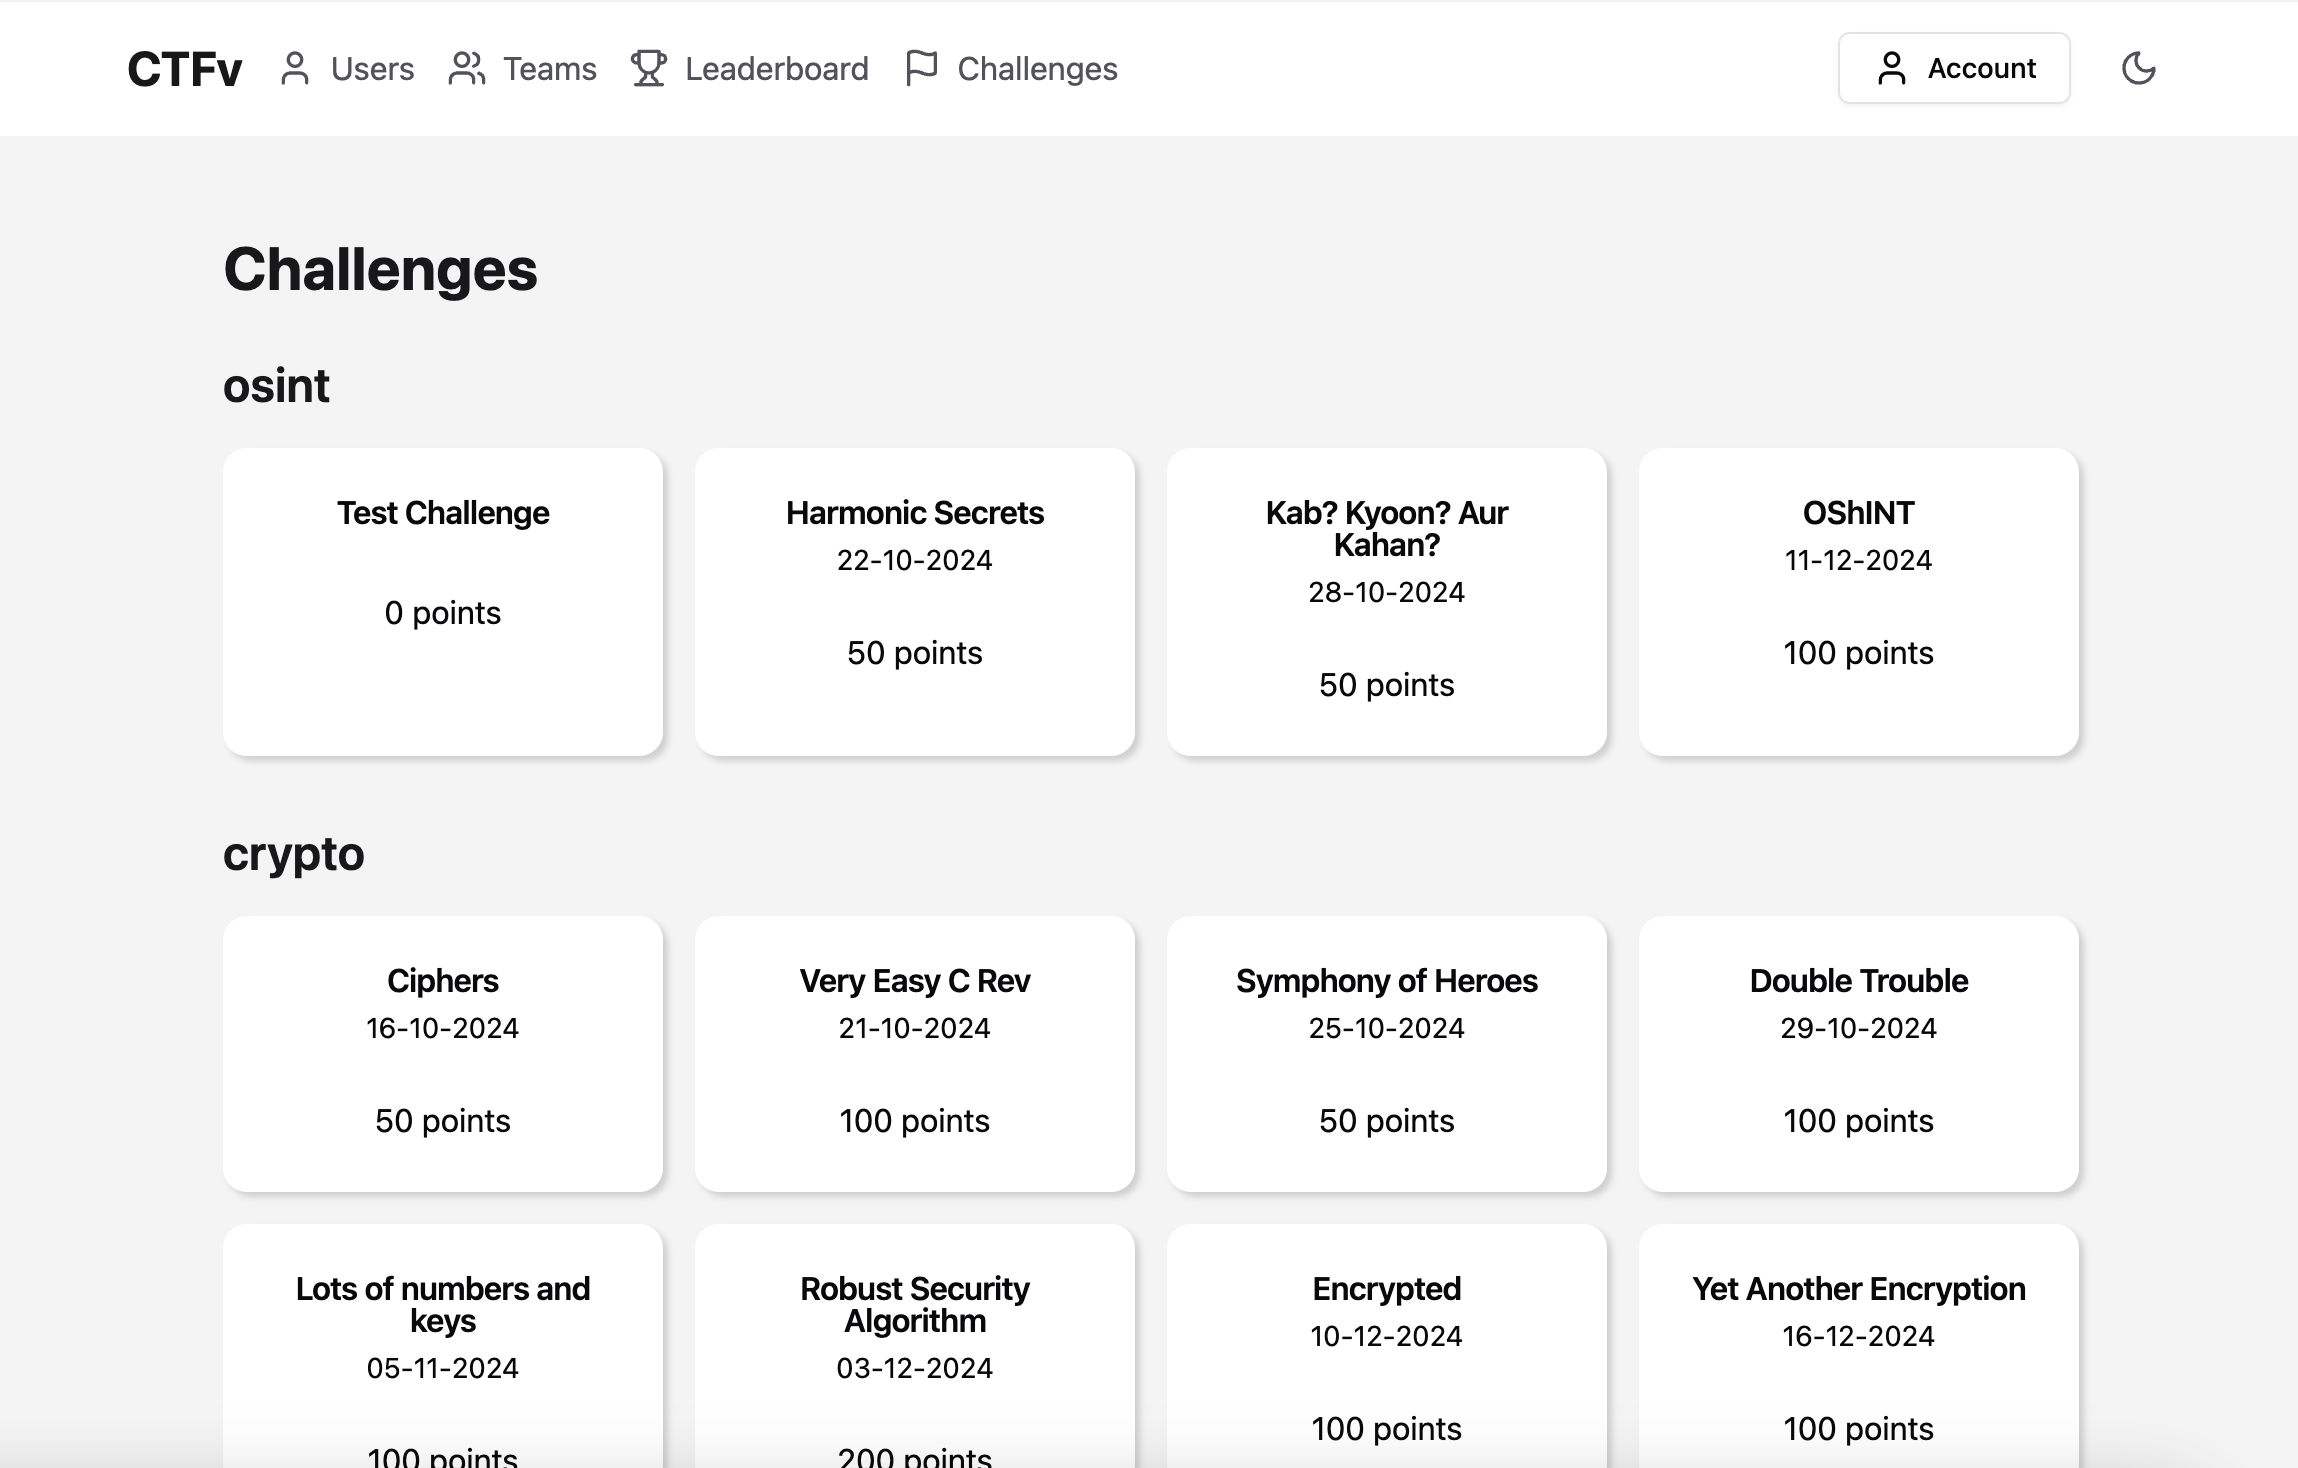Toggle dark mode with moon icon
This screenshot has width=2298, height=1468.
tap(2138, 69)
